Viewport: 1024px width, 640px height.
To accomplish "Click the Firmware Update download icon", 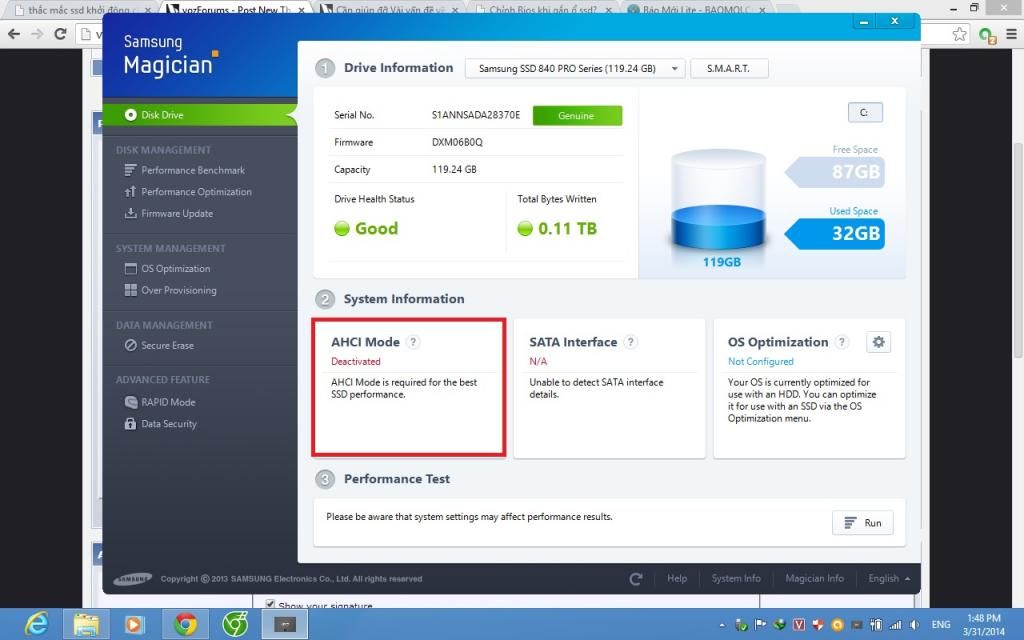I will pos(131,213).
